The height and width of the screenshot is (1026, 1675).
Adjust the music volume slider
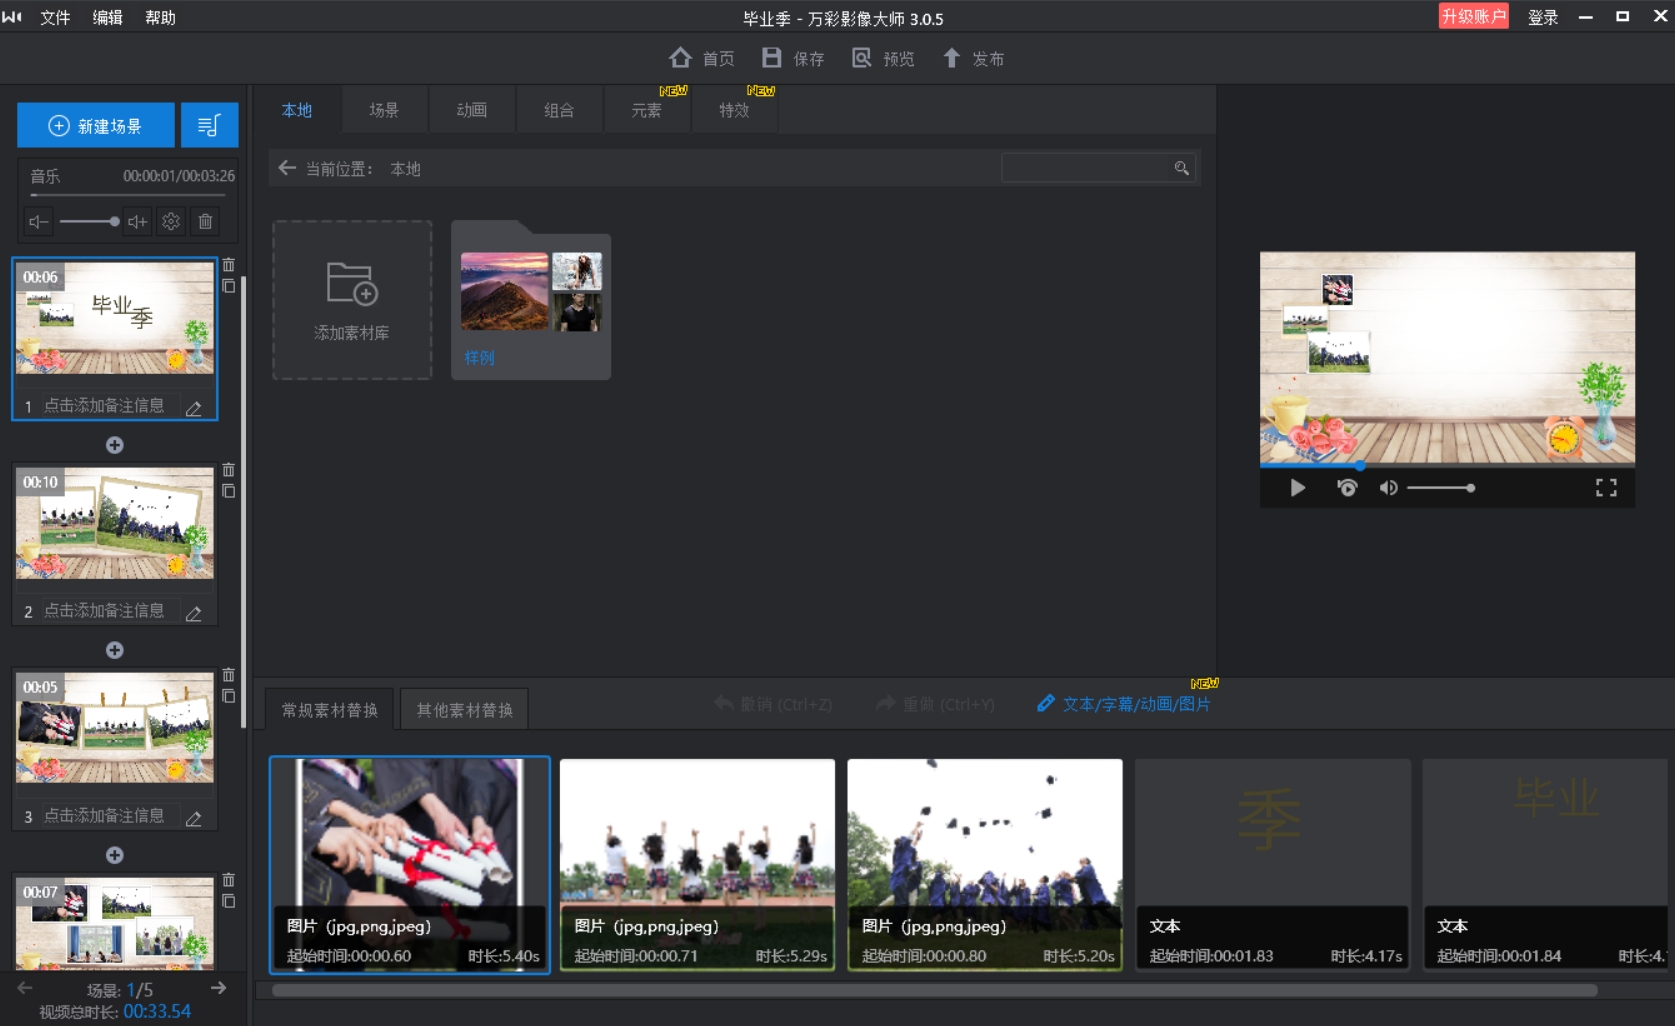click(x=88, y=222)
